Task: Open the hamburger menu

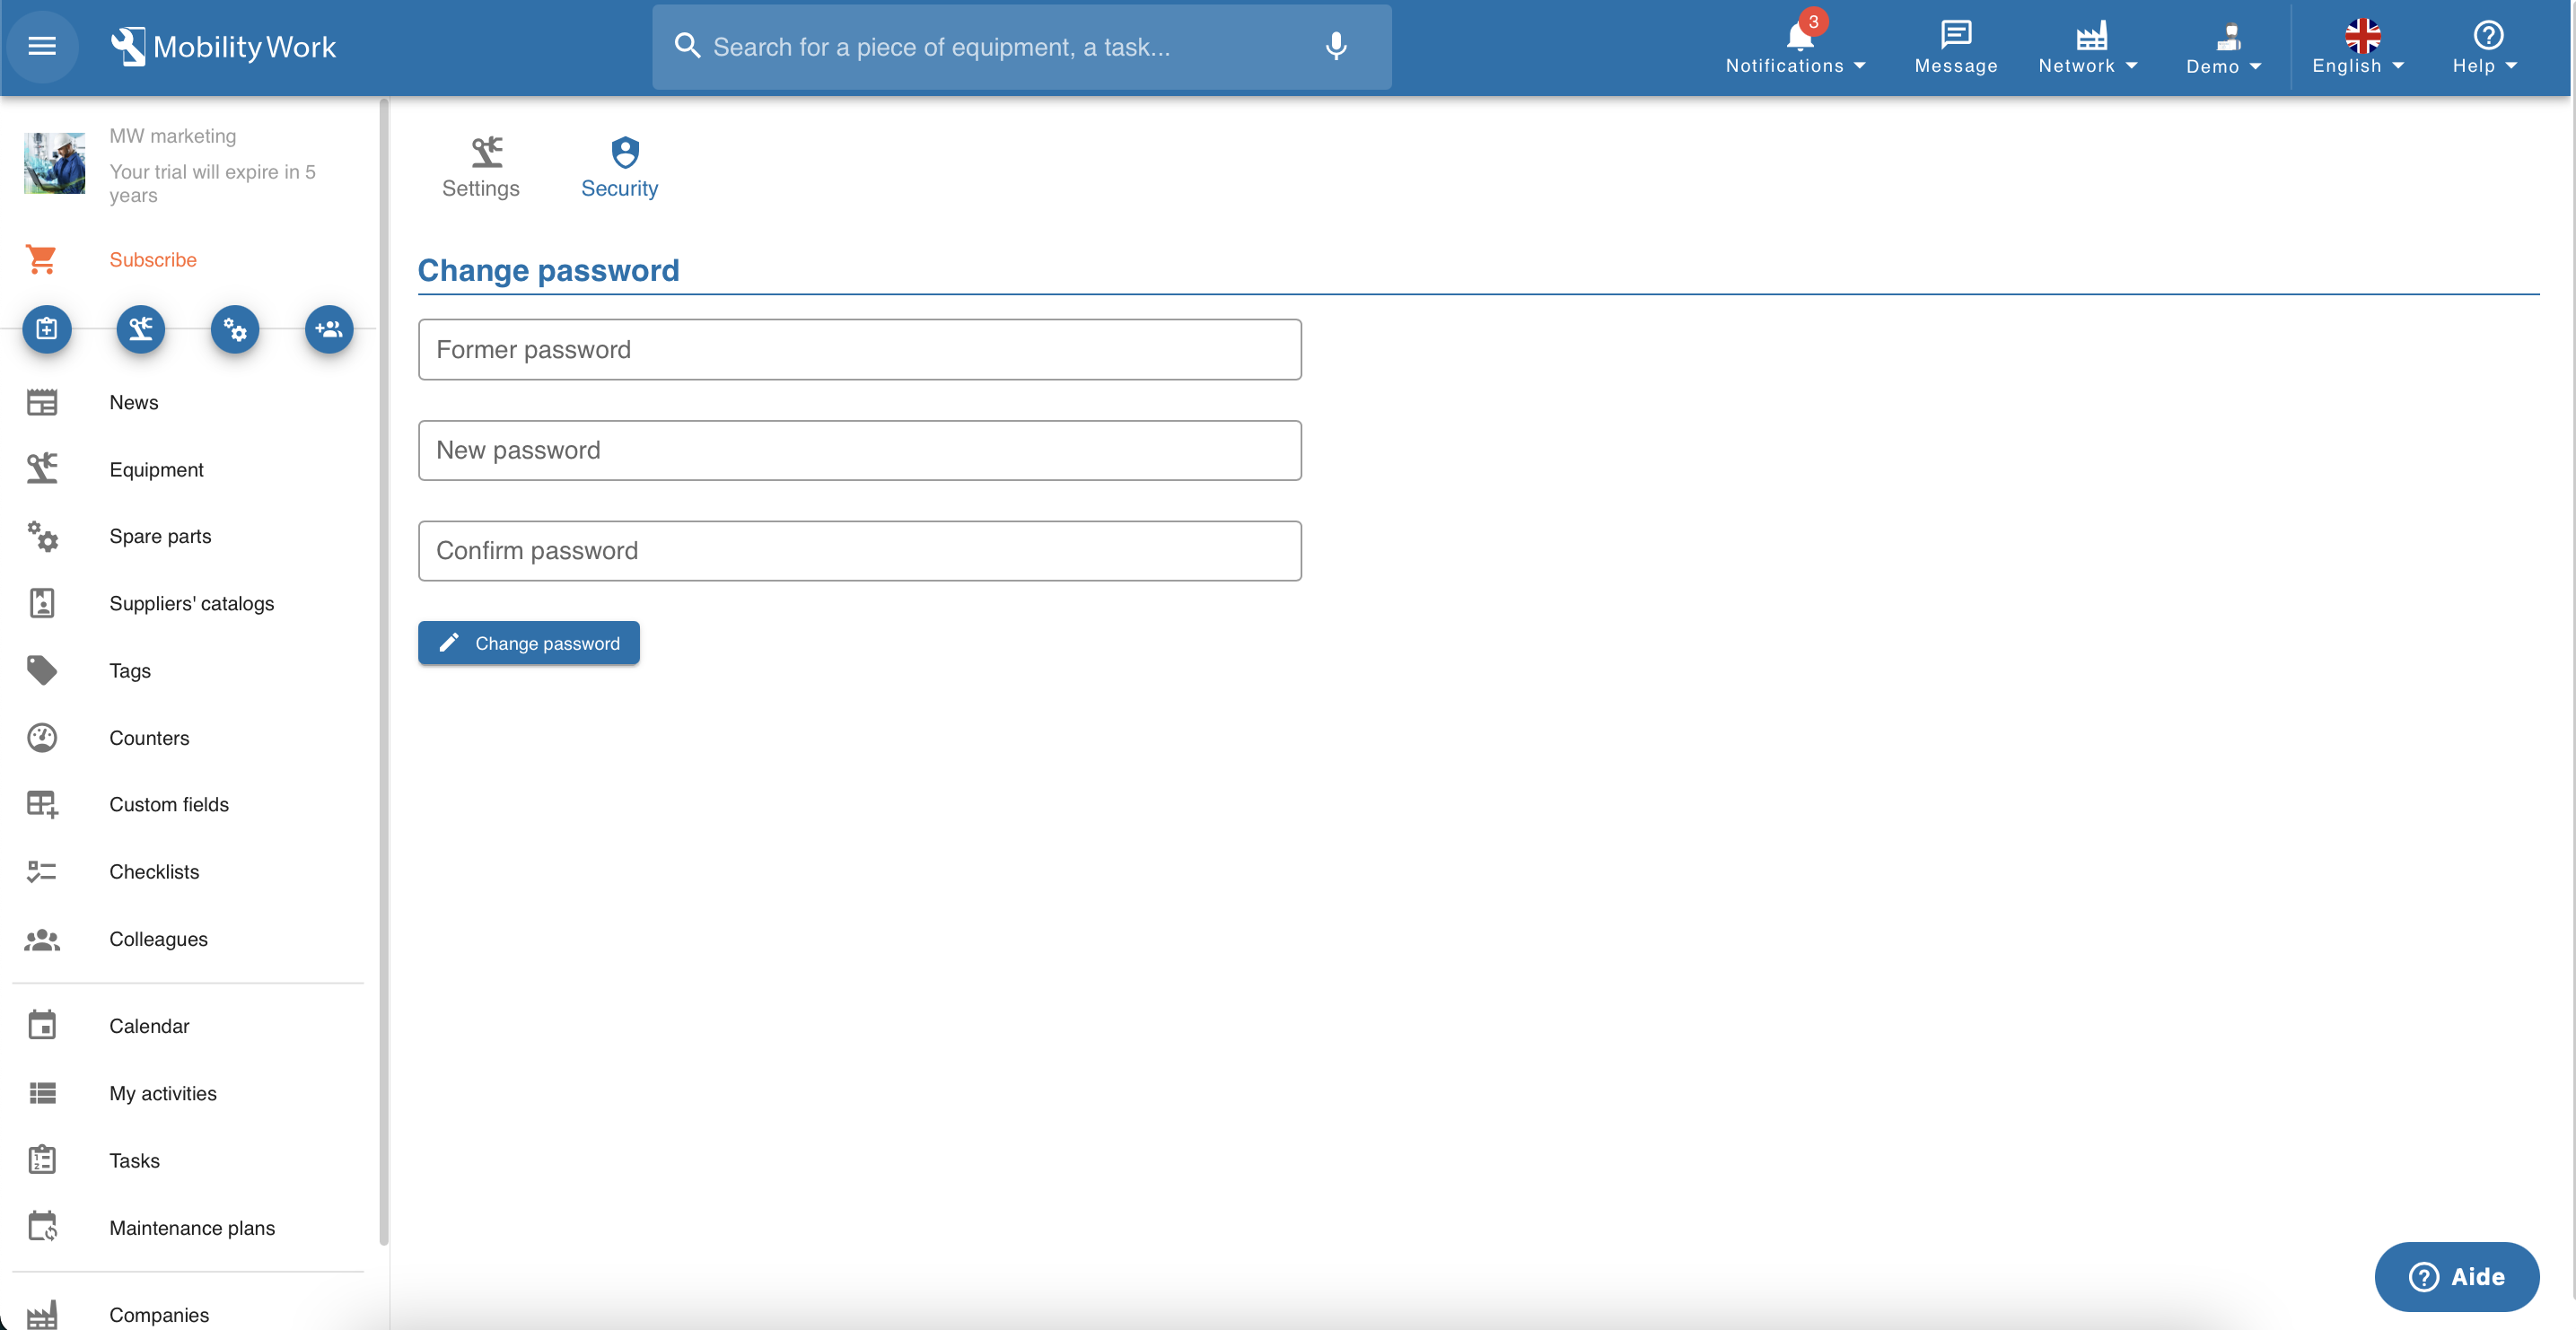Action: 42,46
